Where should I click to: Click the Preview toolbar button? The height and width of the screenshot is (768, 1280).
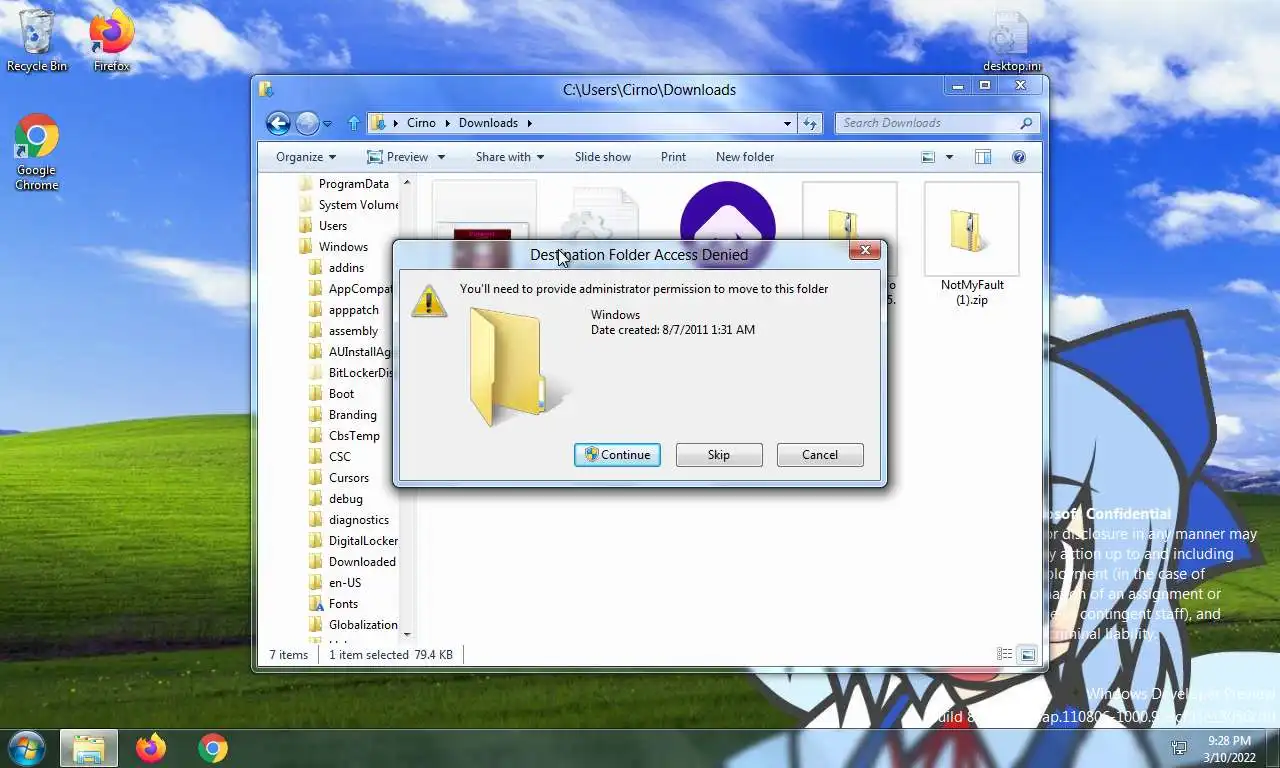click(x=397, y=157)
